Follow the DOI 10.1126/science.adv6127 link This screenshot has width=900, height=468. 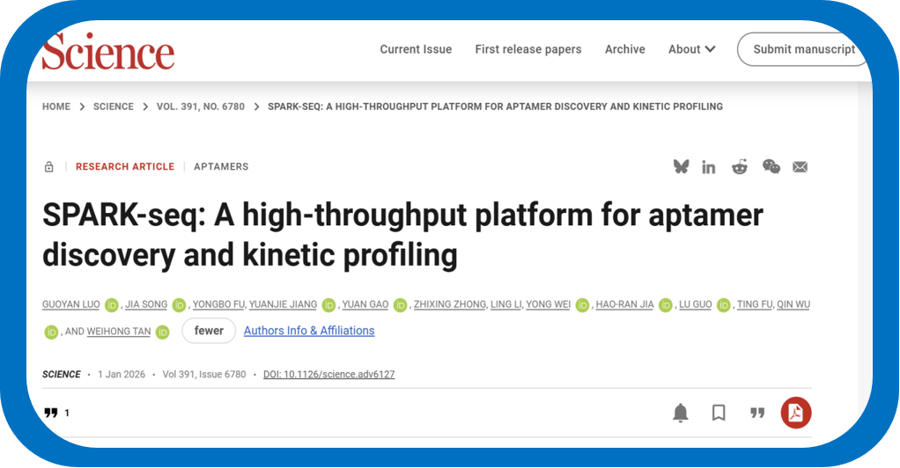point(330,375)
